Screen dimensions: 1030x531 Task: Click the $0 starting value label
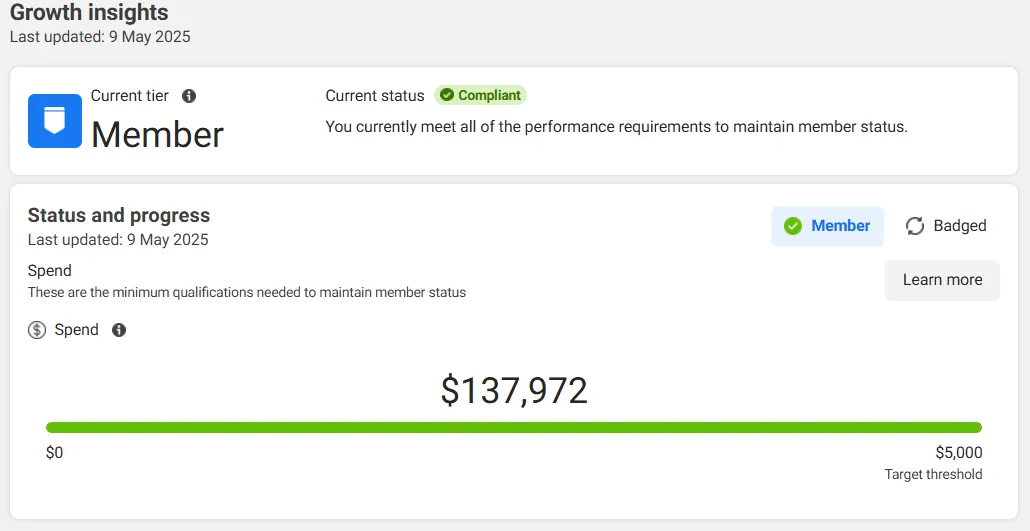coord(55,453)
